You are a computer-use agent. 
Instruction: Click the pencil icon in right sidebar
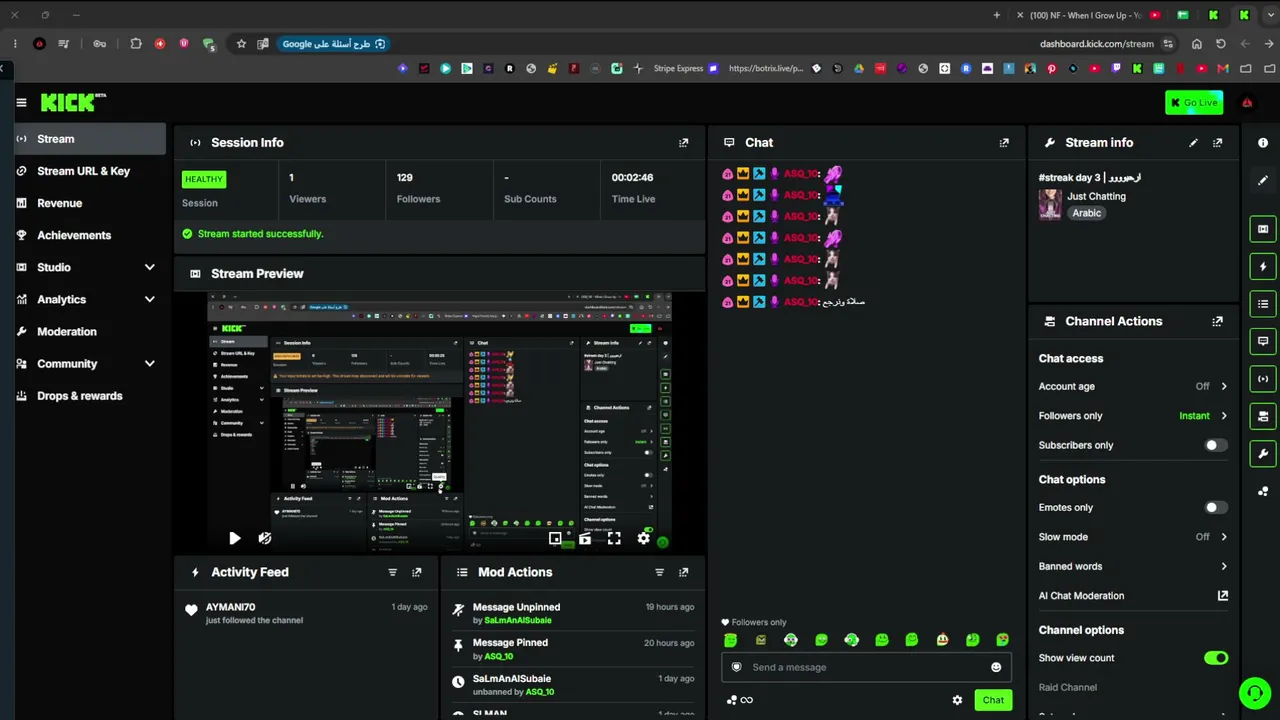(x=1263, y=180)
